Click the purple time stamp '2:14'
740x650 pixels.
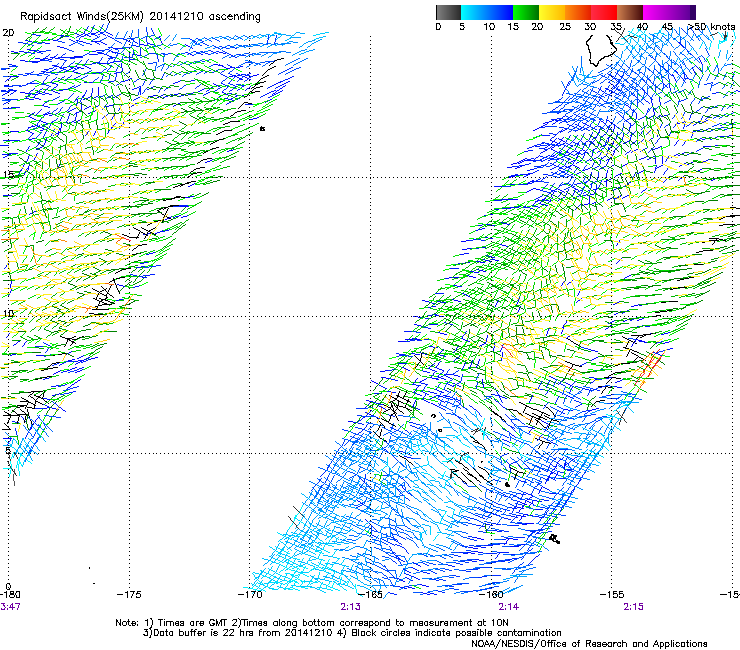[509, 607]
